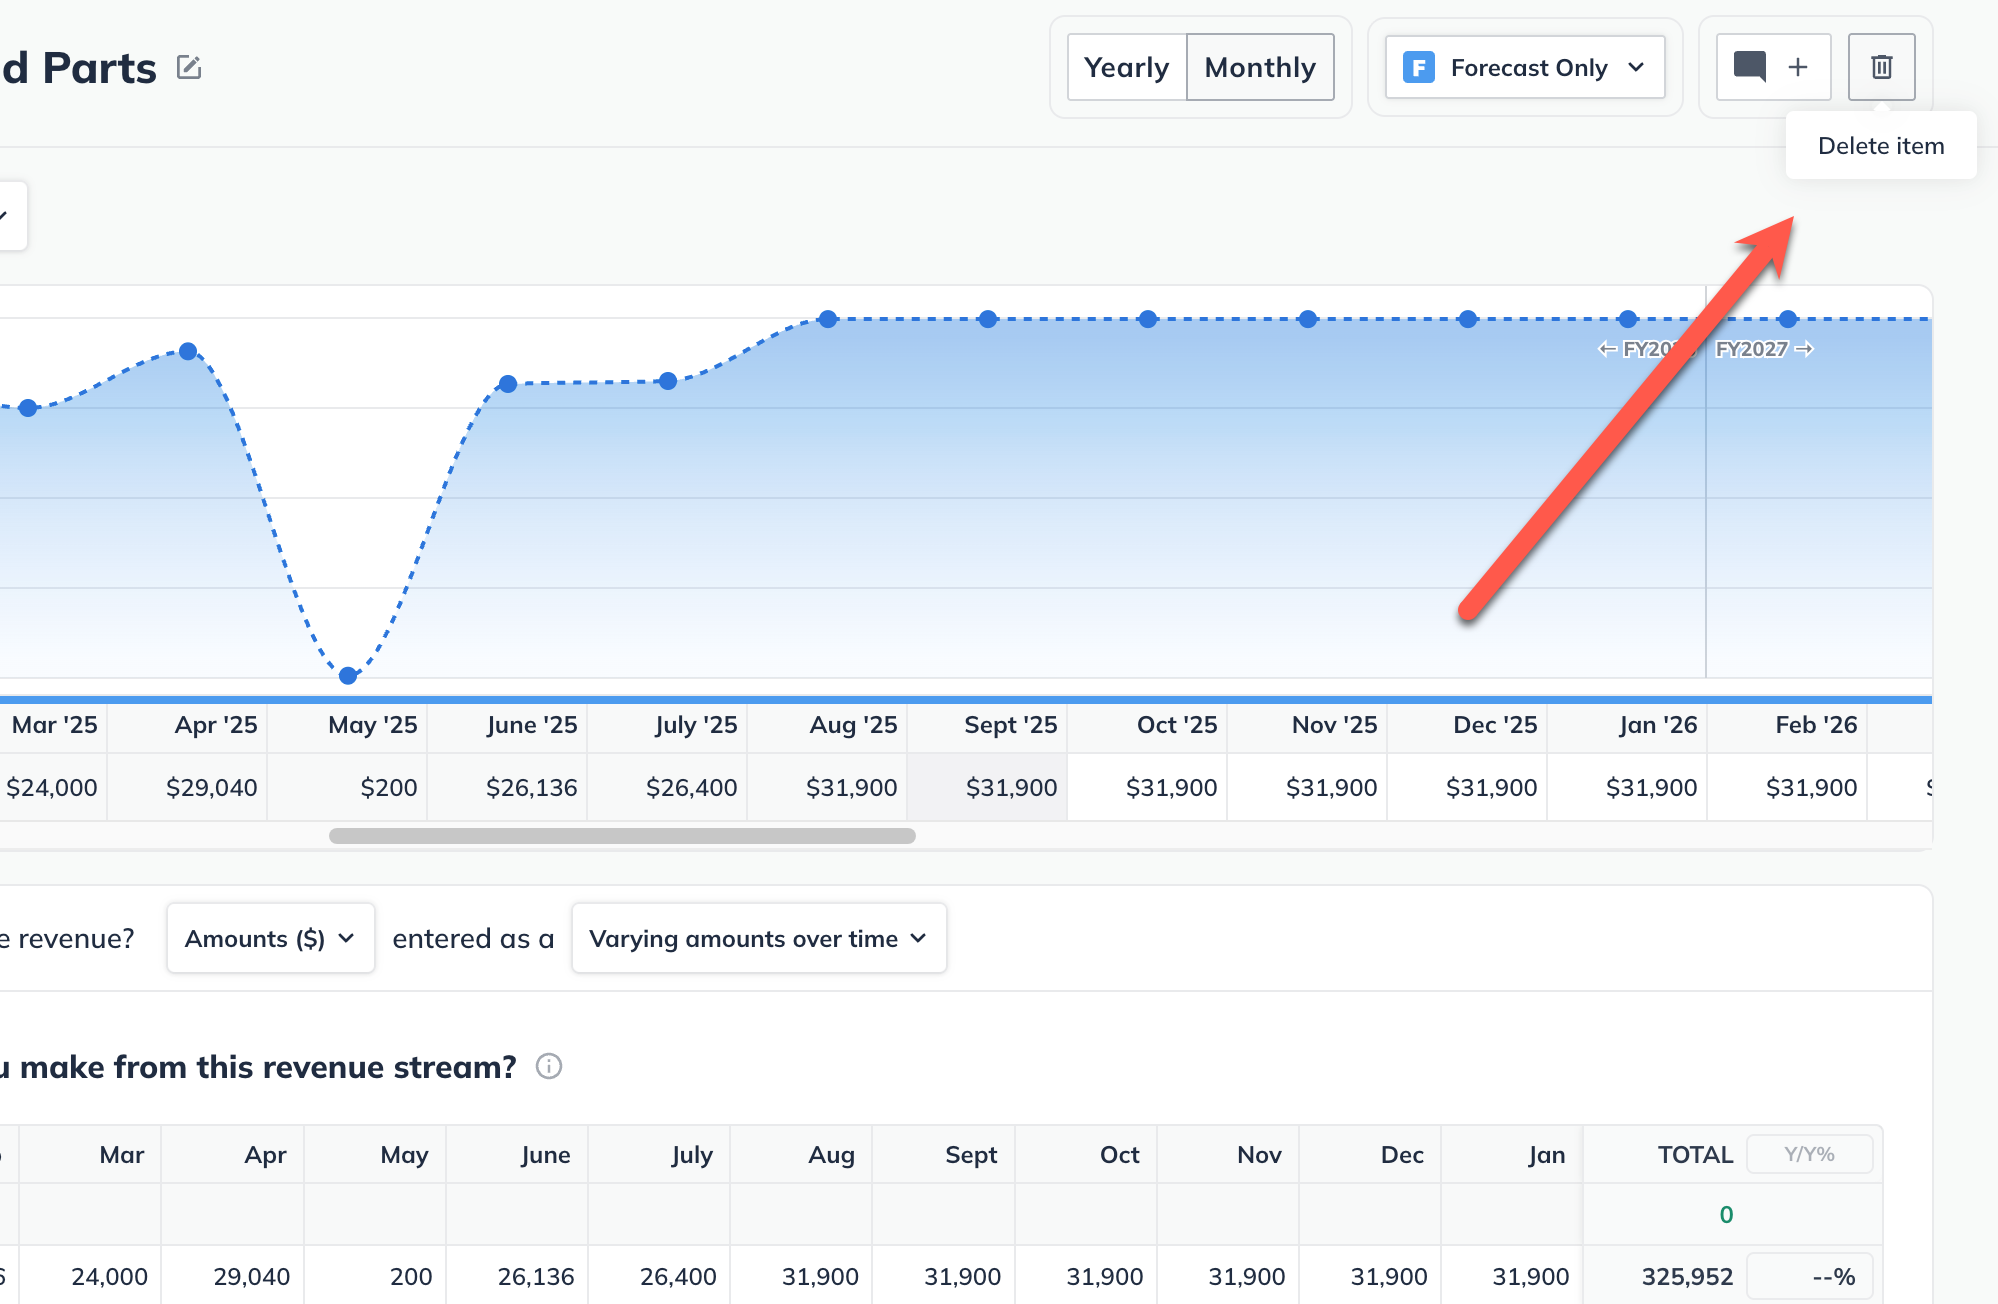Click the pencil edit icon beside title
The width and height of the screenshot is (1998, 1304).
[x=189, y=67]
